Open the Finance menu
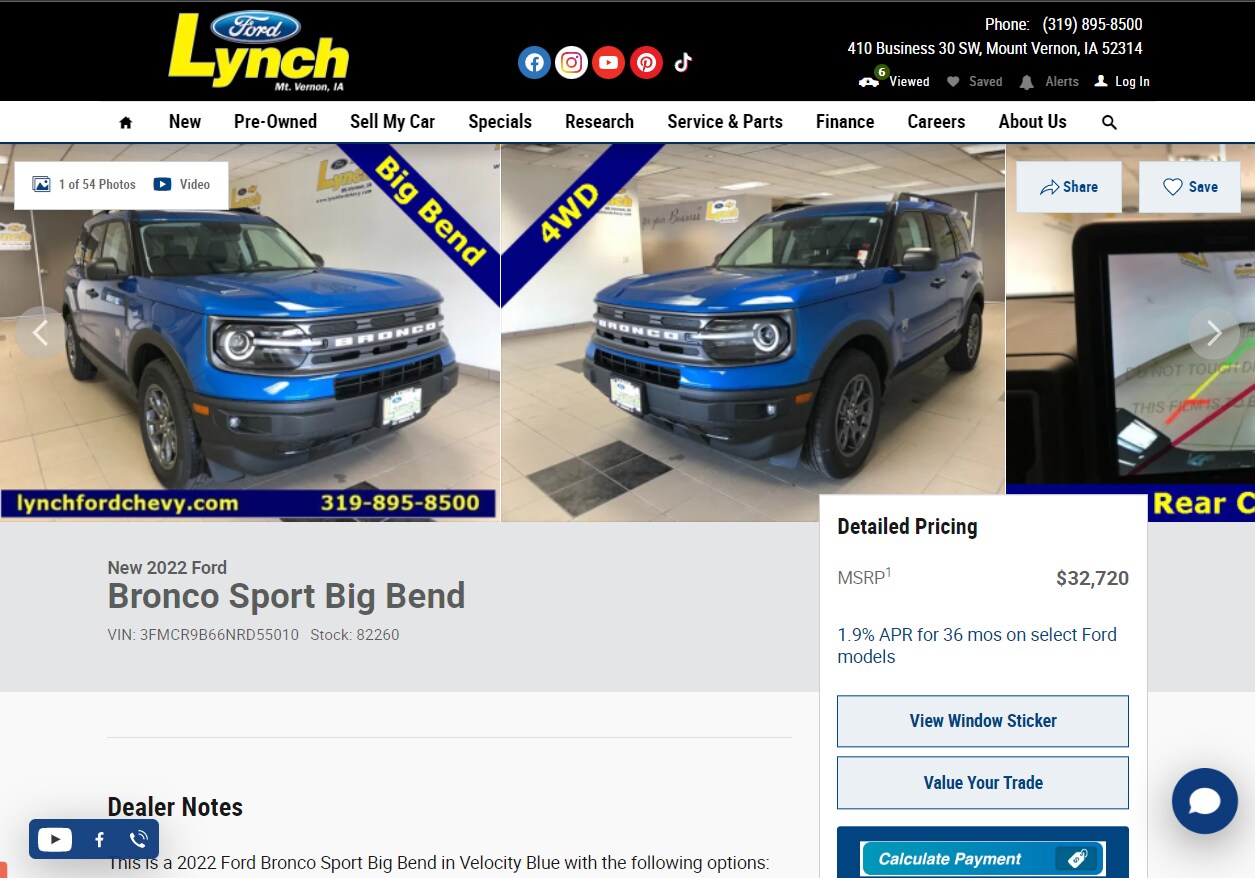 (x=845, y=122)
